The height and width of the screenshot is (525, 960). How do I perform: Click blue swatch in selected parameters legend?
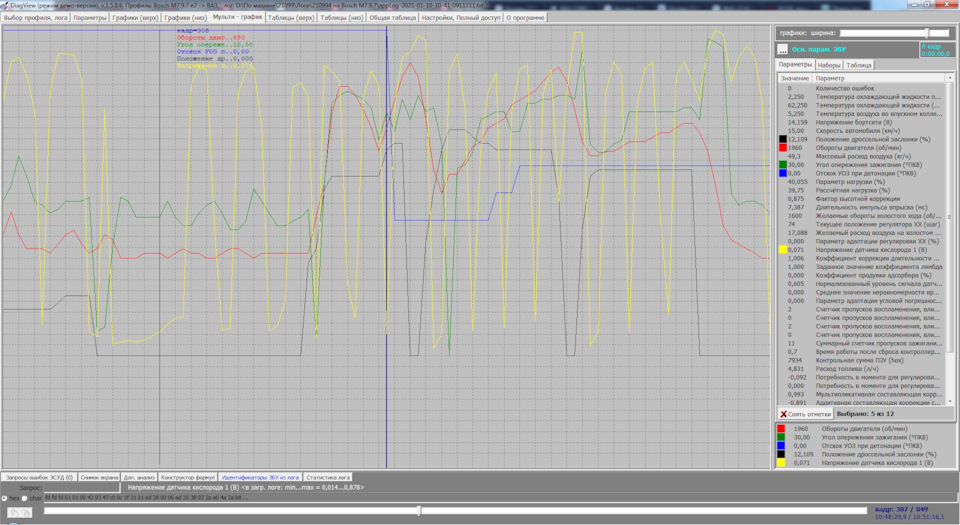[781, 446]
